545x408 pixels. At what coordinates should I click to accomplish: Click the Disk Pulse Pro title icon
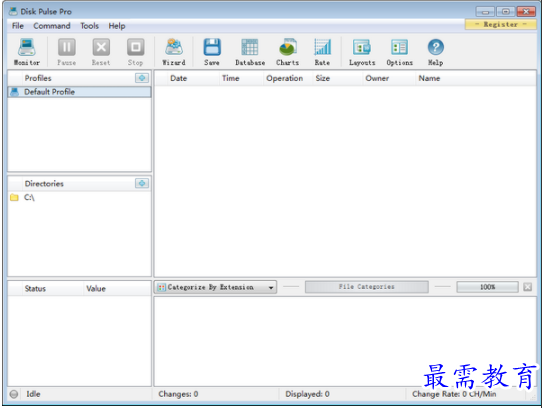[13, 11]
